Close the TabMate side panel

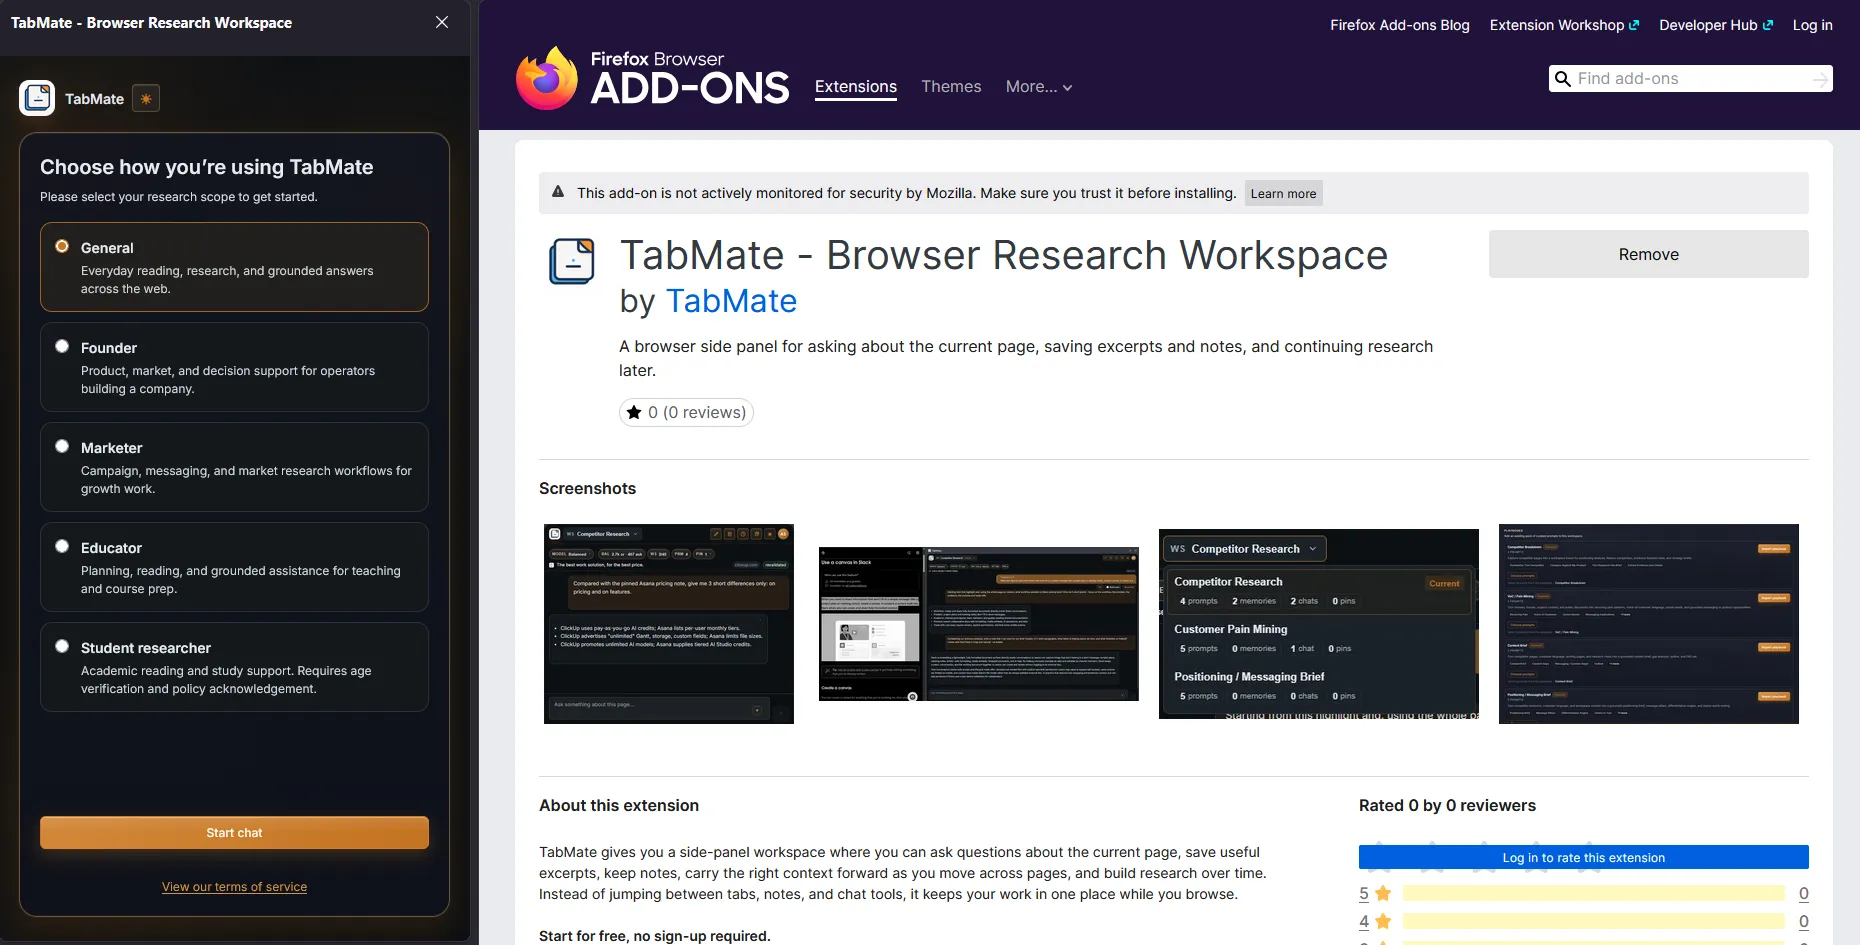click(x=442, y=22)
